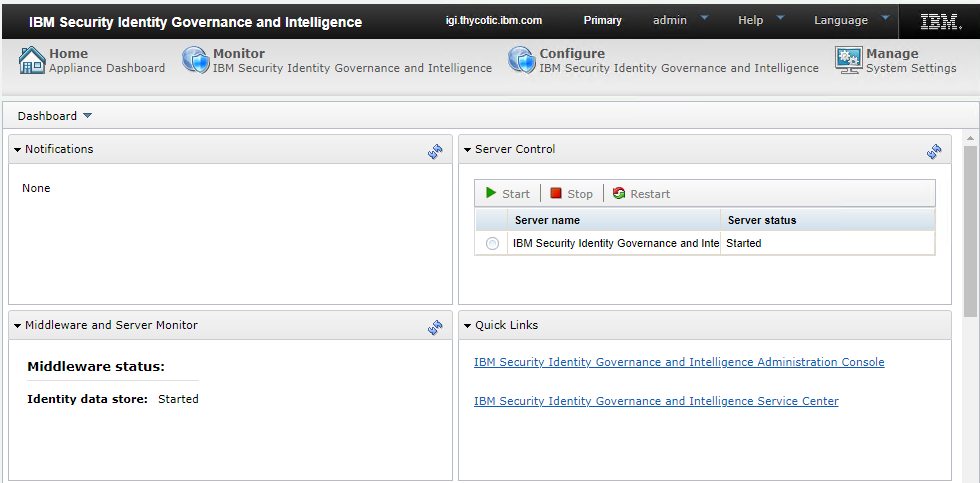Open the Administration Console quick link
The image size is (980, 483).
(679, 362)
